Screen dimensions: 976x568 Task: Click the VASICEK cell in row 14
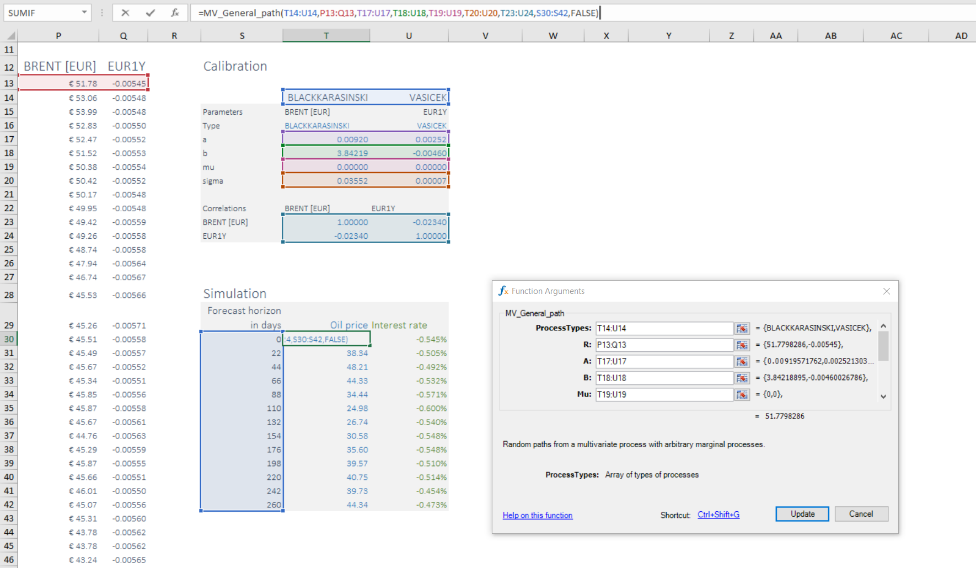pos(409,98)
